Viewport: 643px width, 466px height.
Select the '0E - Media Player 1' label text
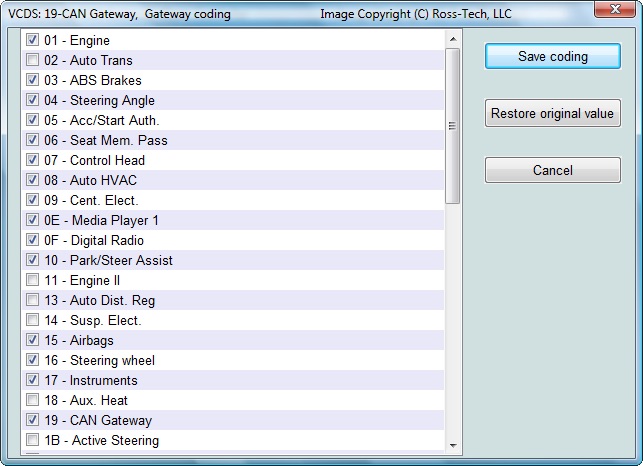(x=101, y=220)
